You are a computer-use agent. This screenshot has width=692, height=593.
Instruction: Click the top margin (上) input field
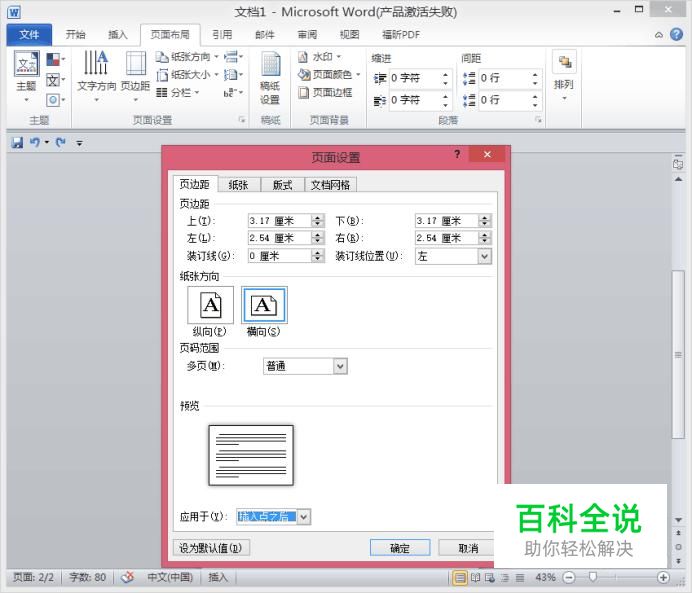(279, 221)
